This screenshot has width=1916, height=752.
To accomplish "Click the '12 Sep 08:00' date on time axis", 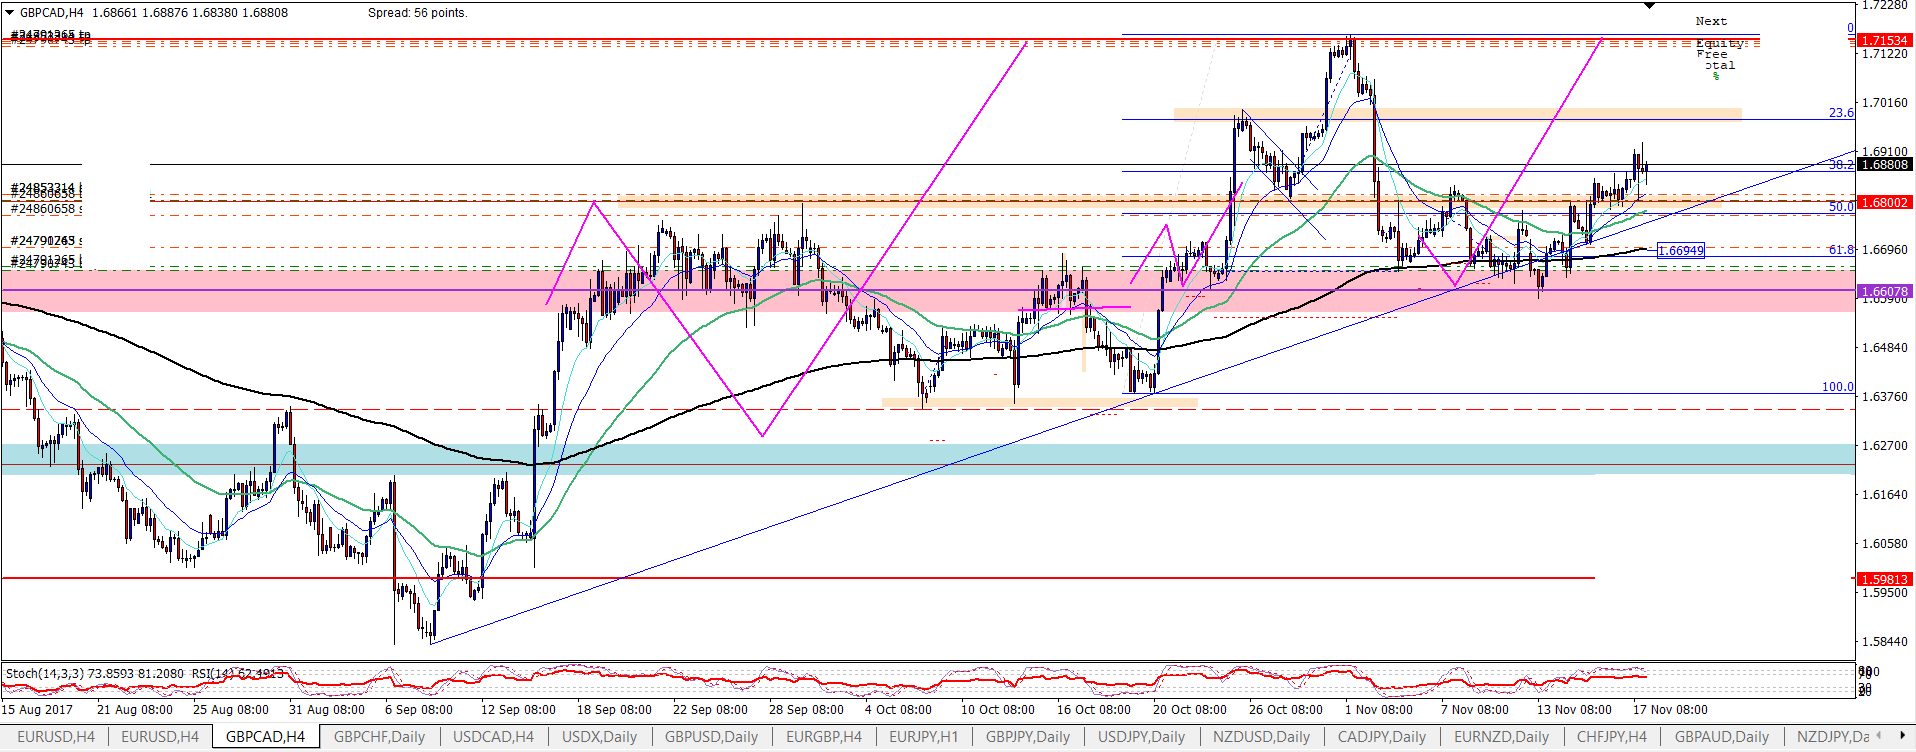I will click(x=518, y=709).
